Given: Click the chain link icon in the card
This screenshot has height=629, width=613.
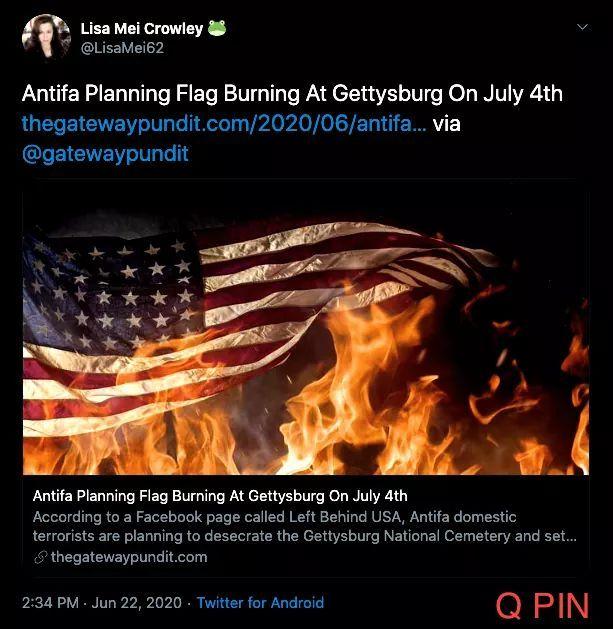Looking at the screenshot, I should 40,557.
